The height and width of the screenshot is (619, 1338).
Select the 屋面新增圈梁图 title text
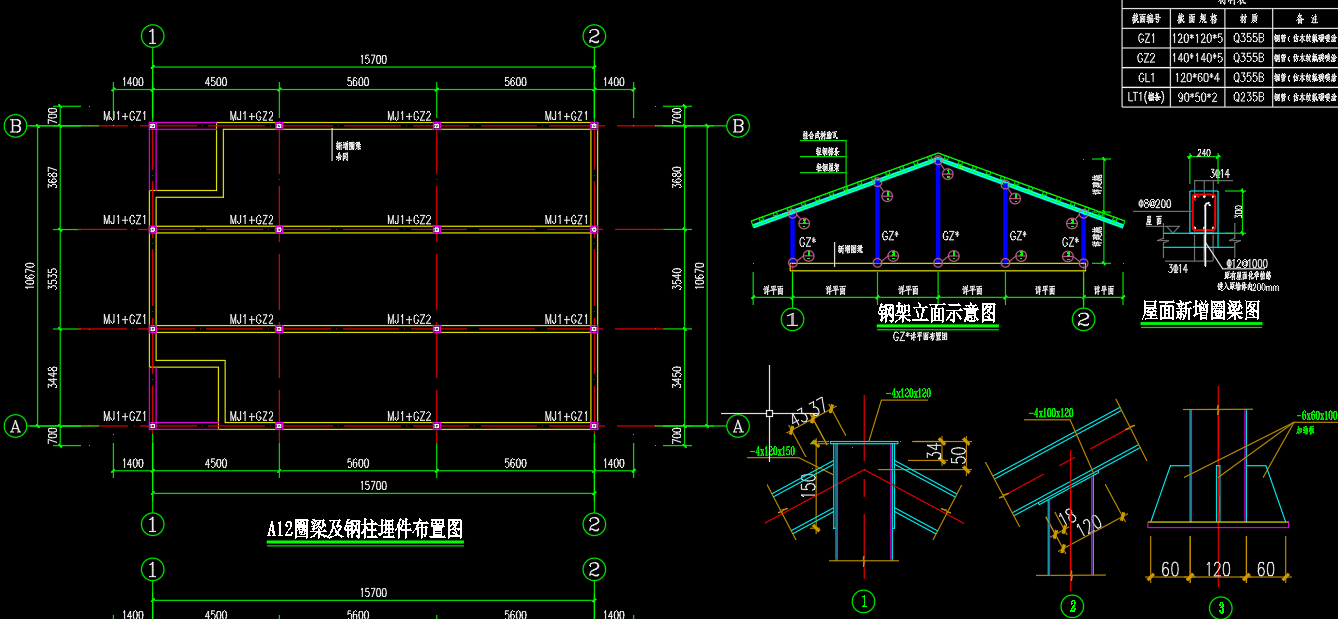(1201, 311)
